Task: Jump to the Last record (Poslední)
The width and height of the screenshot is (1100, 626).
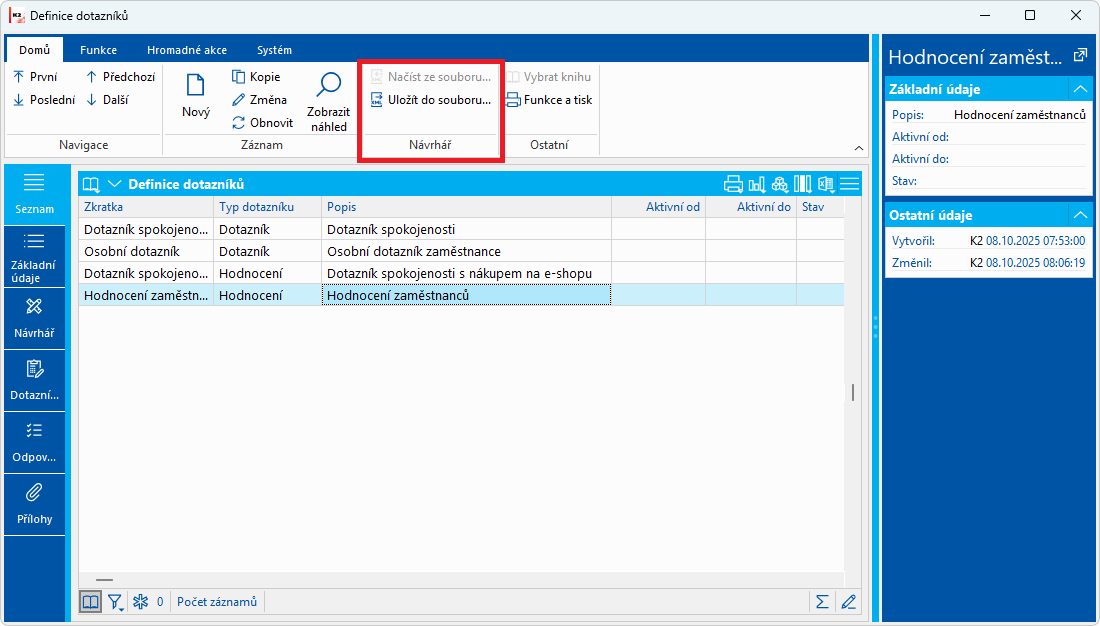Action: 43,100
